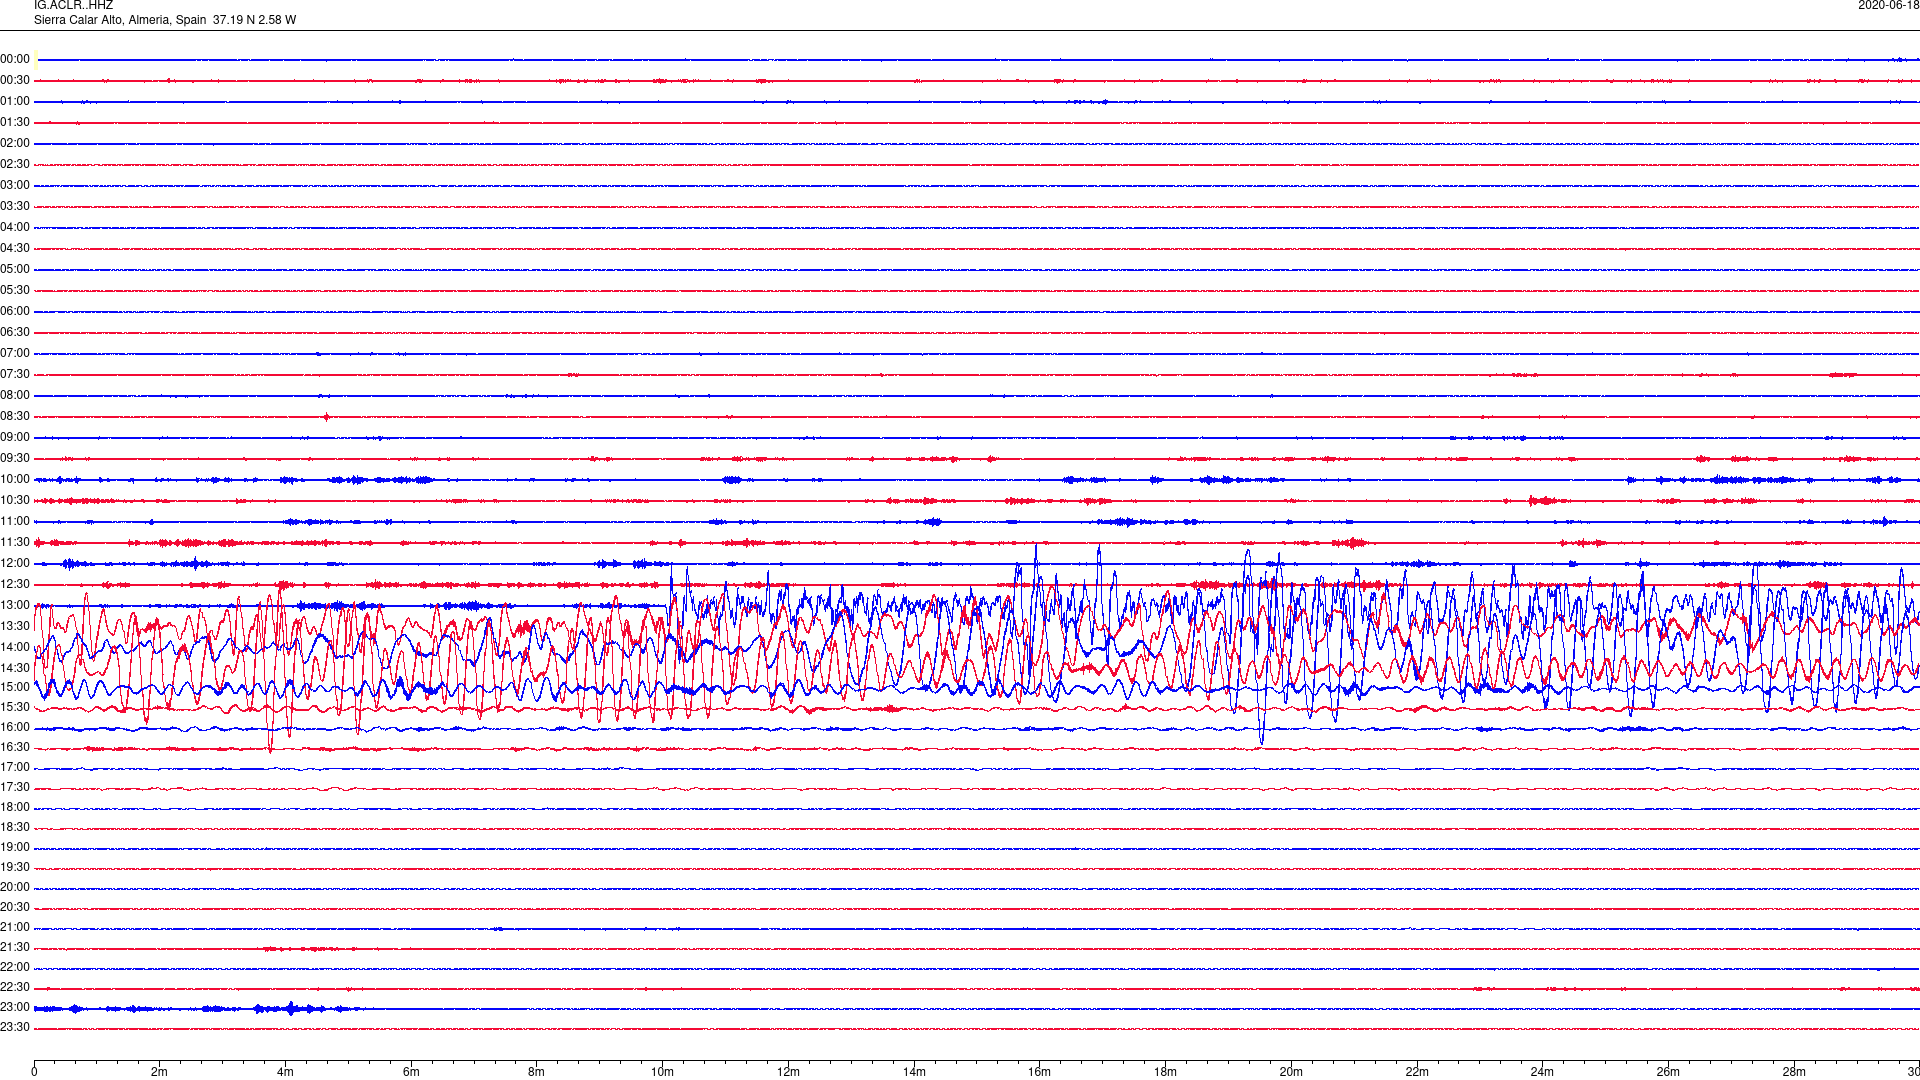Select the 23:30 time row label

15,1027
